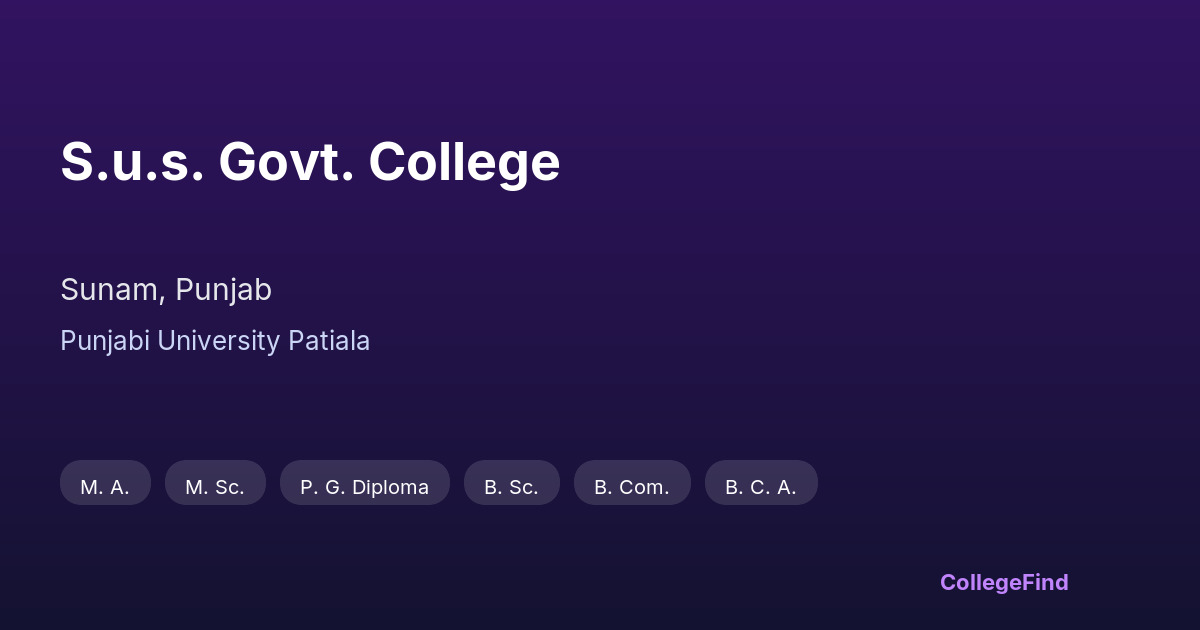Open the Punjabi University Patiala link

[x=215, y=341]
